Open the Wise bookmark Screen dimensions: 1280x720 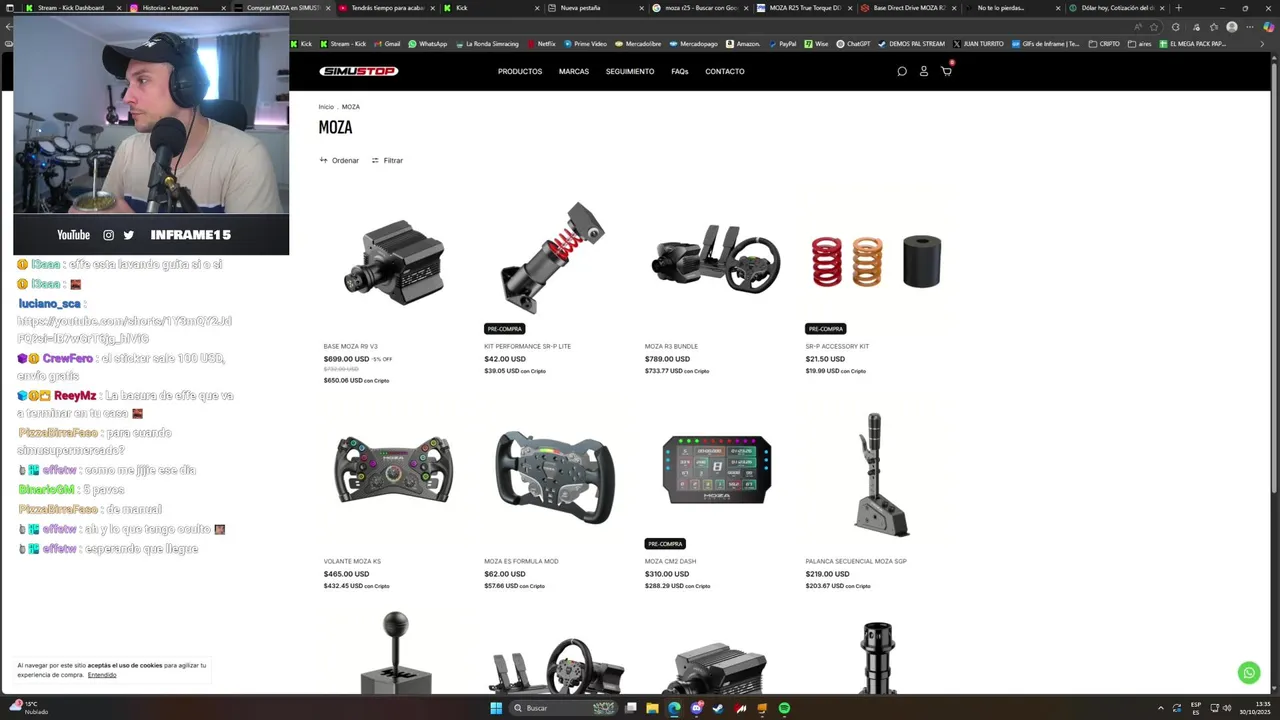coord(816,44)
